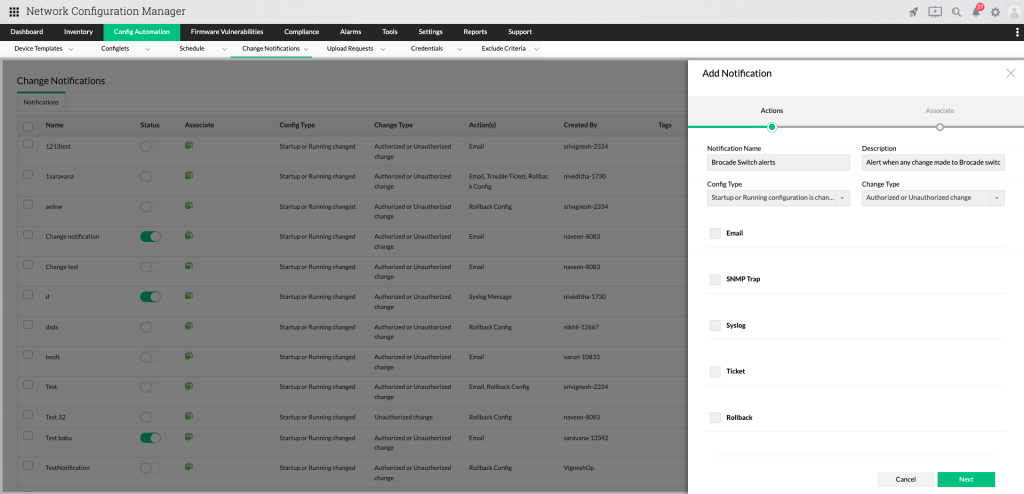The height and width of the screenshot is (494, 1024).
Task: Tick the Rollback checkbox
Action: (715, 417)
